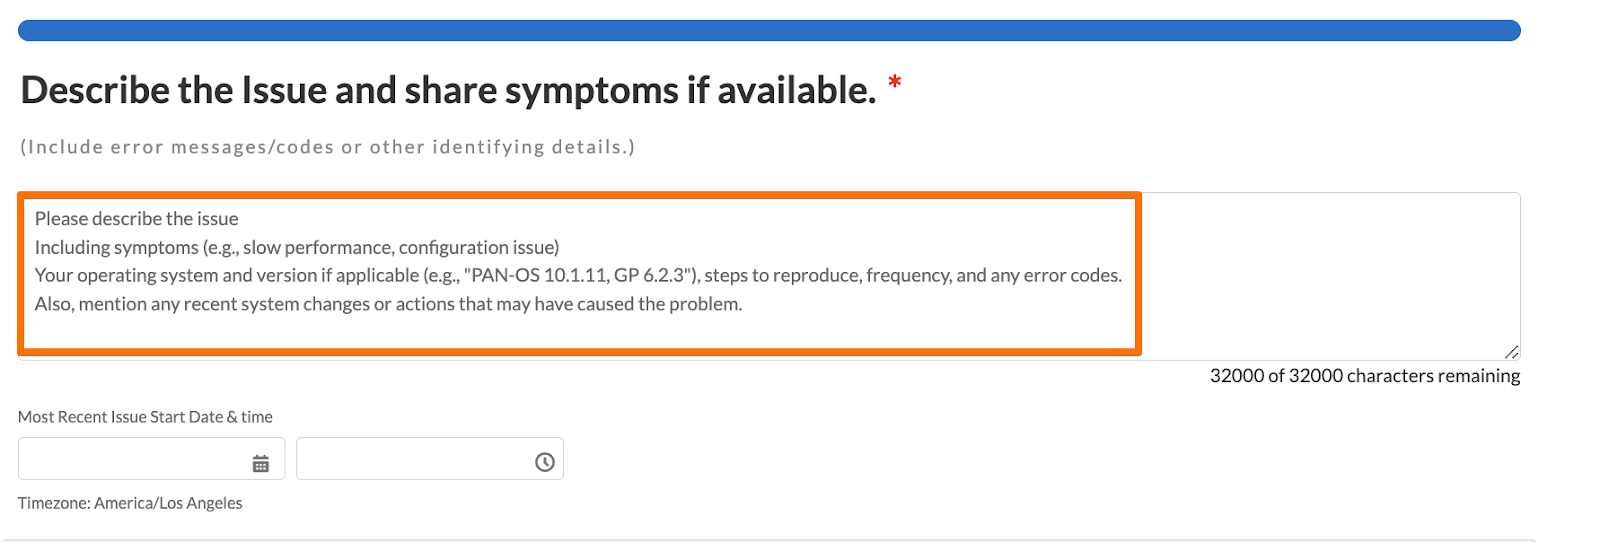Click the "Please describe the issue" placeholder line
This screenshot has height=542, width=1600.
pos(137,219)
